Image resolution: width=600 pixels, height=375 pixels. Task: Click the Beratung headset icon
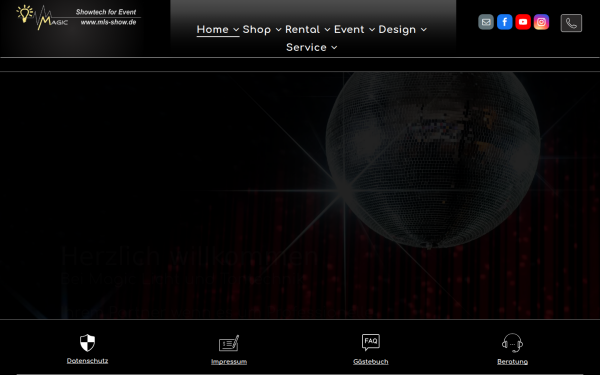click(x=512, y=343)
